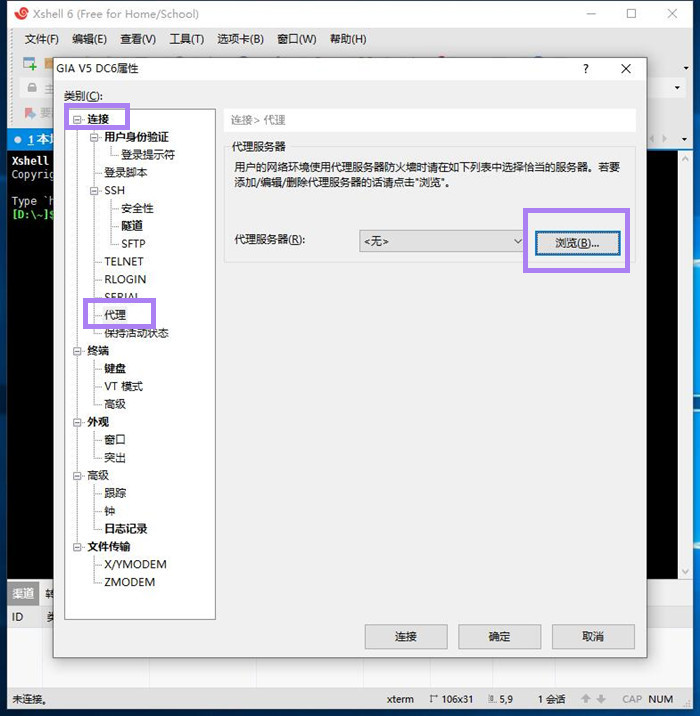The height and width of the screenshot is (716, 700).
Task: Select 突出 tree item
Action: click(x=115, y=458)
